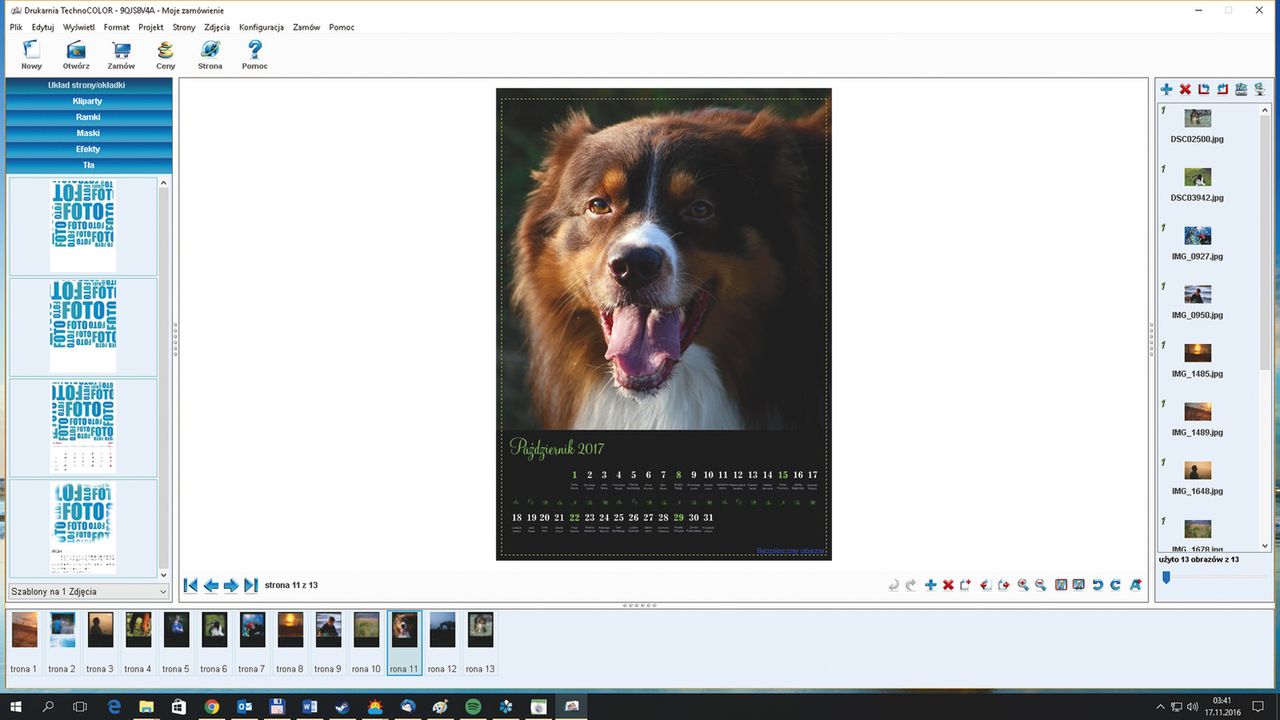
Task: Click the blue plus icon under the canvas
Action: [x=930, y=585]
